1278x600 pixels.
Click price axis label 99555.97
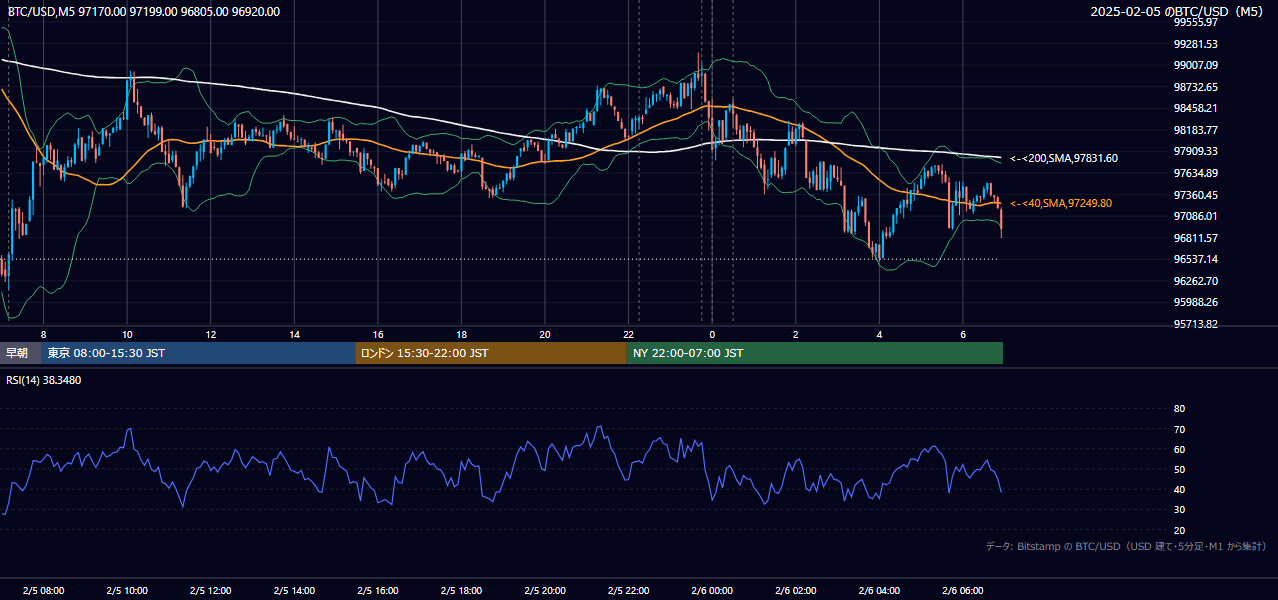(1196, 22)
